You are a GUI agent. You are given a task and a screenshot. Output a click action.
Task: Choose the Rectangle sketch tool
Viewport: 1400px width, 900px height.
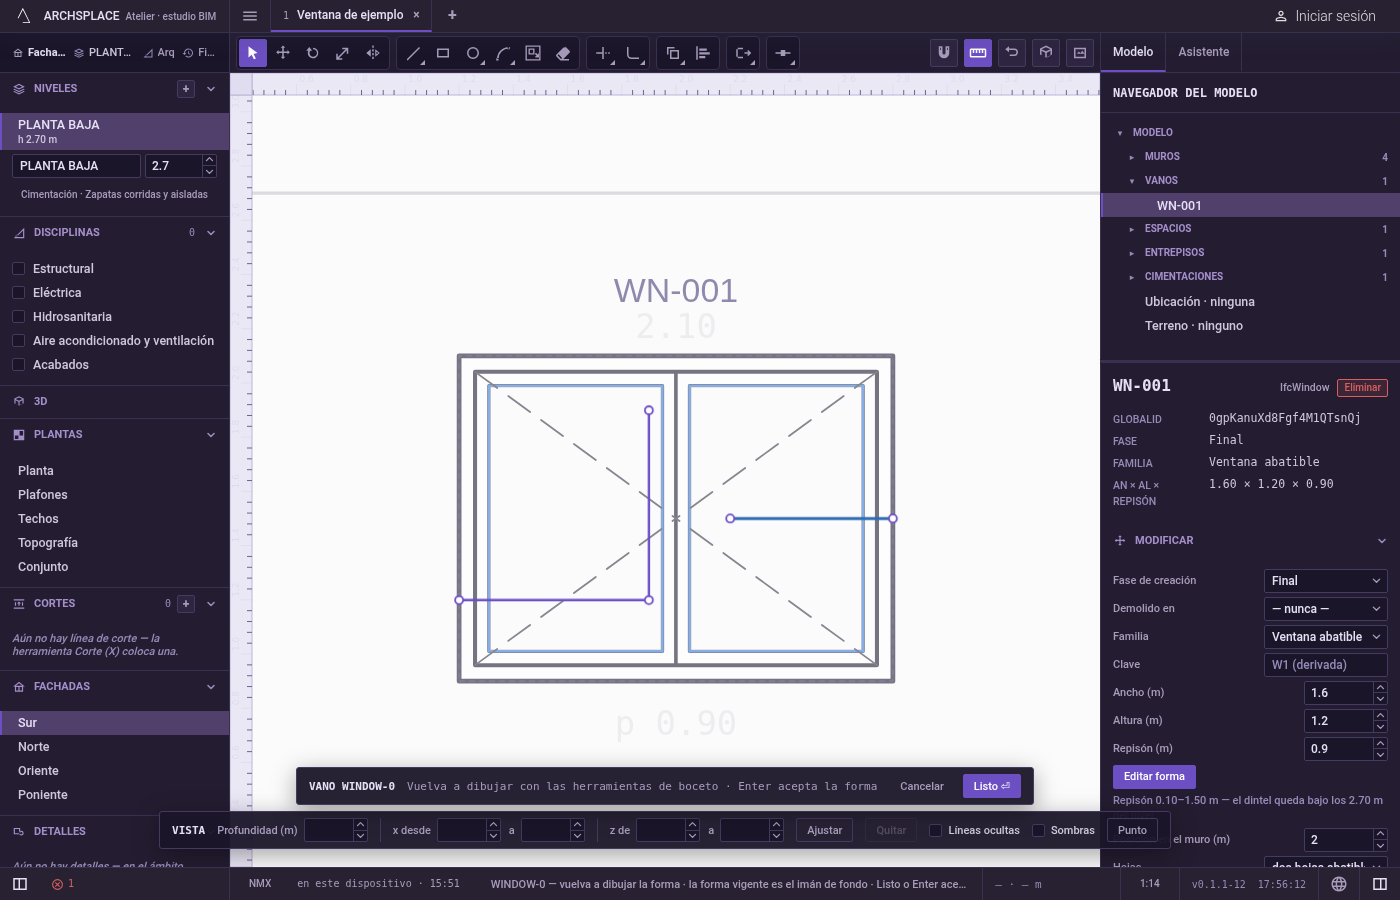[x=443, y=53]
